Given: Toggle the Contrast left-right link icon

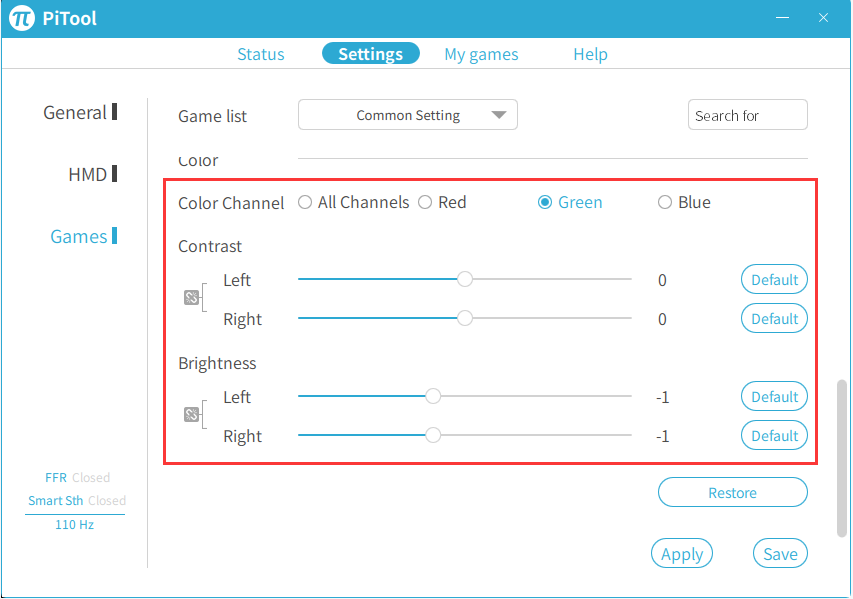Looking at the screenshot, I should 191,298.
